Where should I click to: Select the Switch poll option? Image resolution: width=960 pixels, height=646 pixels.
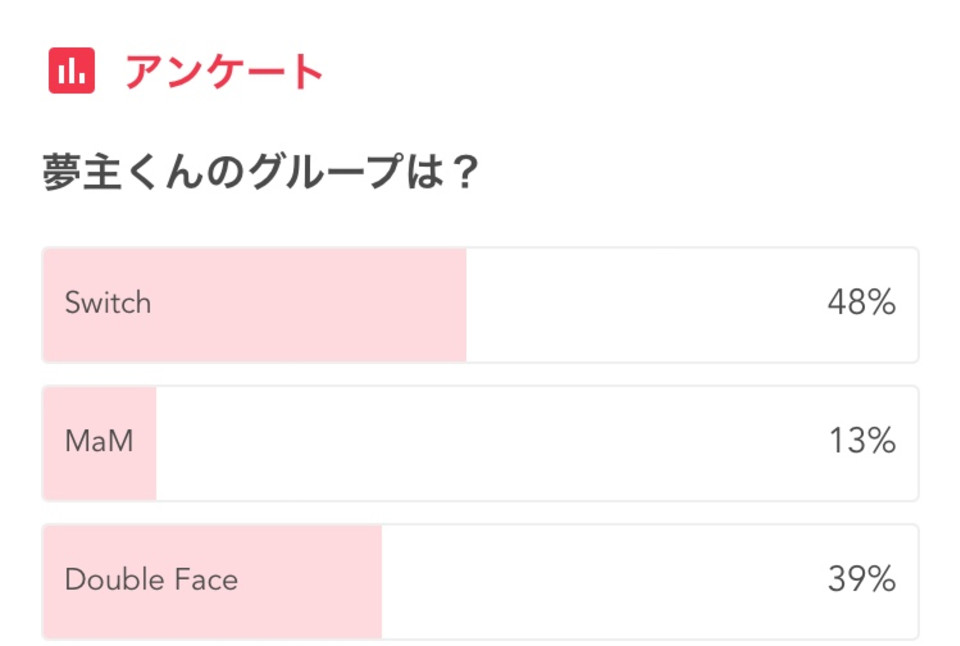coord(480,305)
